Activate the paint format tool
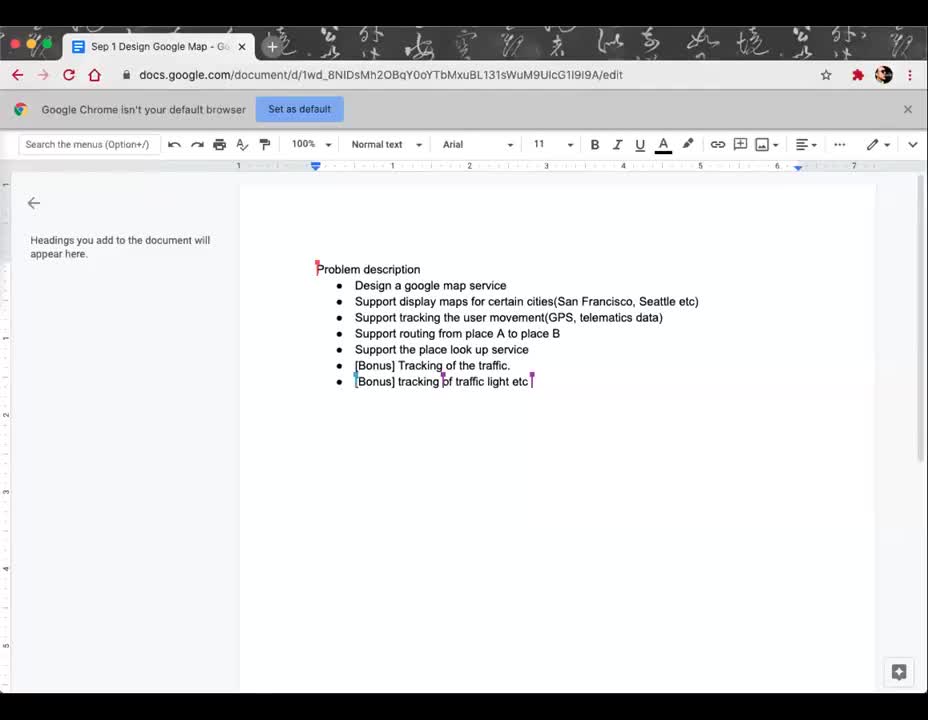This screenshot has height=720, width=928. pyautogui.click(x=265, y=144)
